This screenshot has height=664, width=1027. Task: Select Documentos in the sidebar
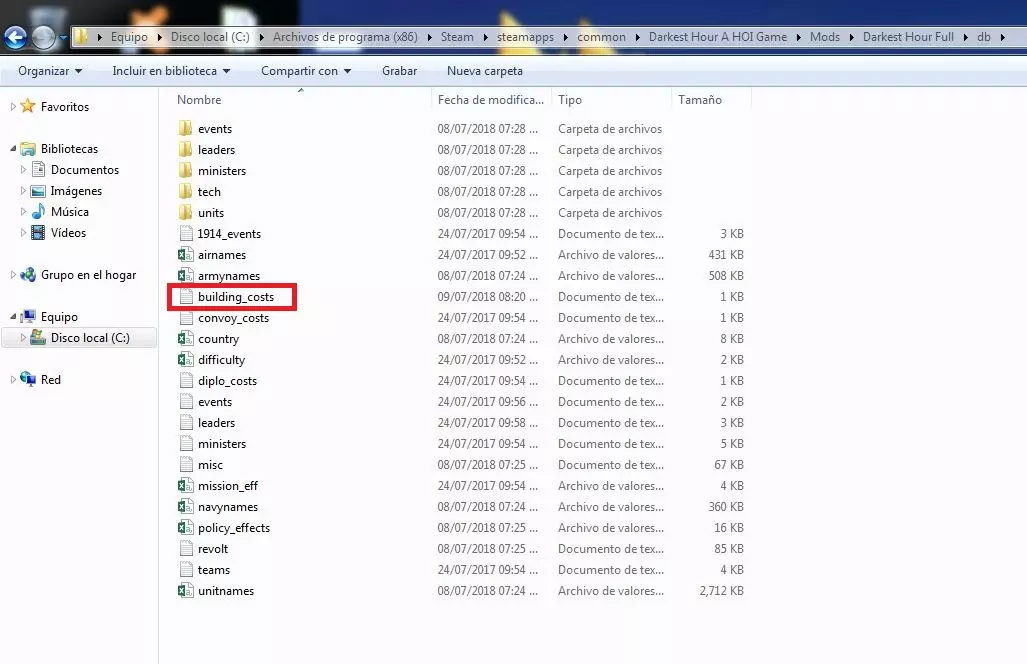click(x=85, y=170)
